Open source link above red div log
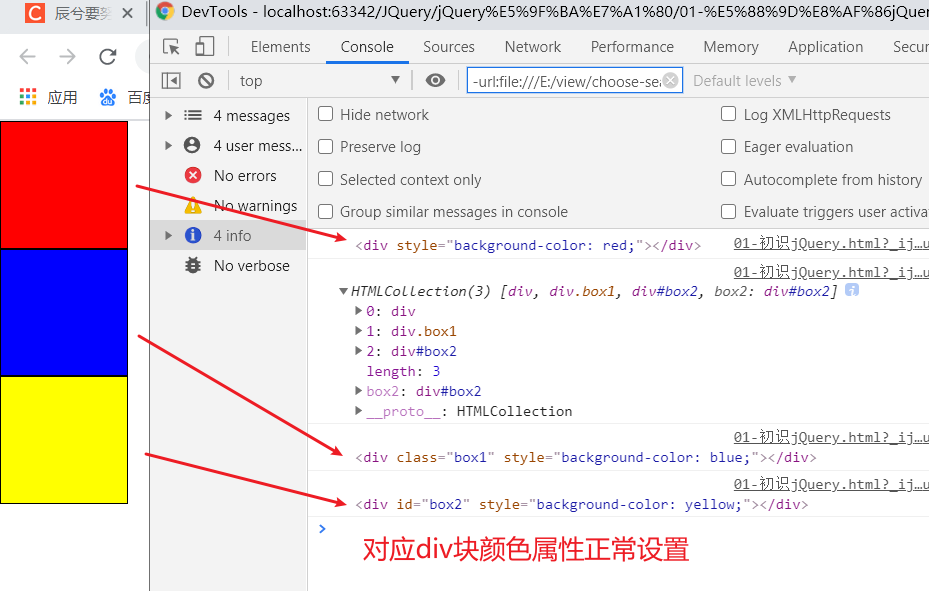929x591 pixels. [x=831, y=243]
